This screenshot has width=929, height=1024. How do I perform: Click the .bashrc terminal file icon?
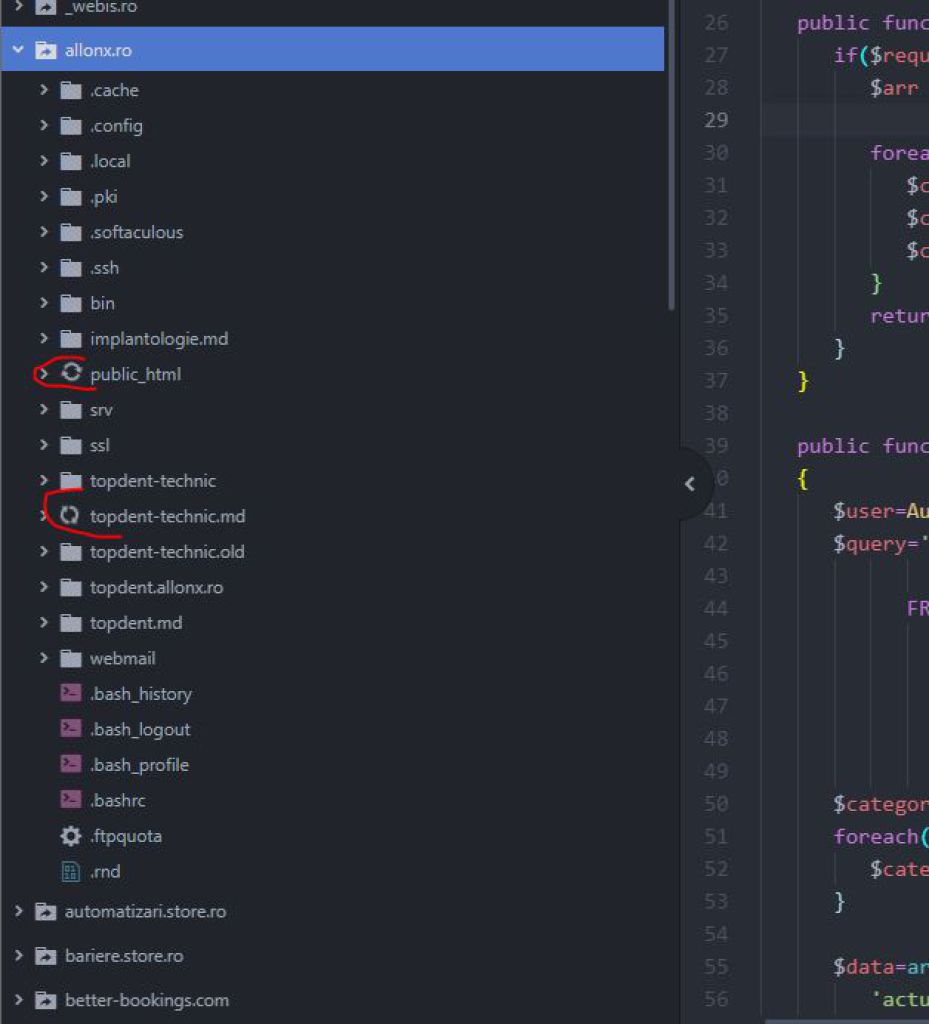(x=71, y=799)
